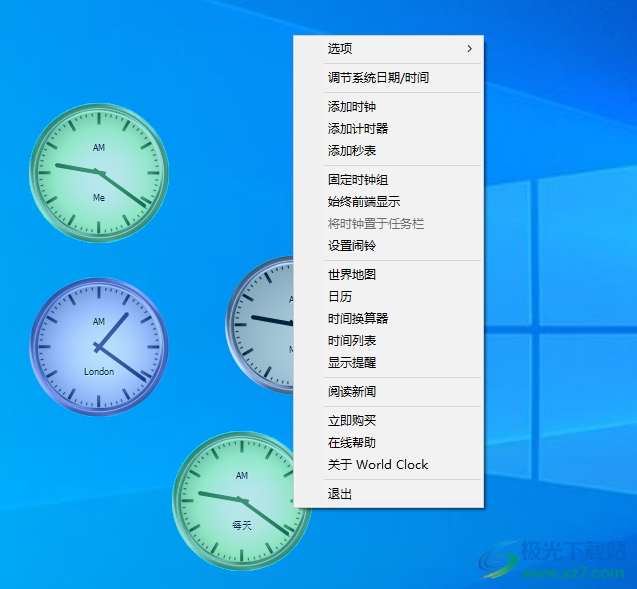Select 关于 World Clock entry
The width and height of the screenshot is (637, 589).
388,464
